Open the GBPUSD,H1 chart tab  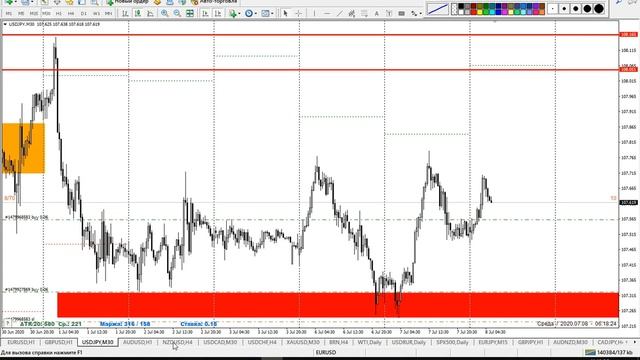point(59,342)
